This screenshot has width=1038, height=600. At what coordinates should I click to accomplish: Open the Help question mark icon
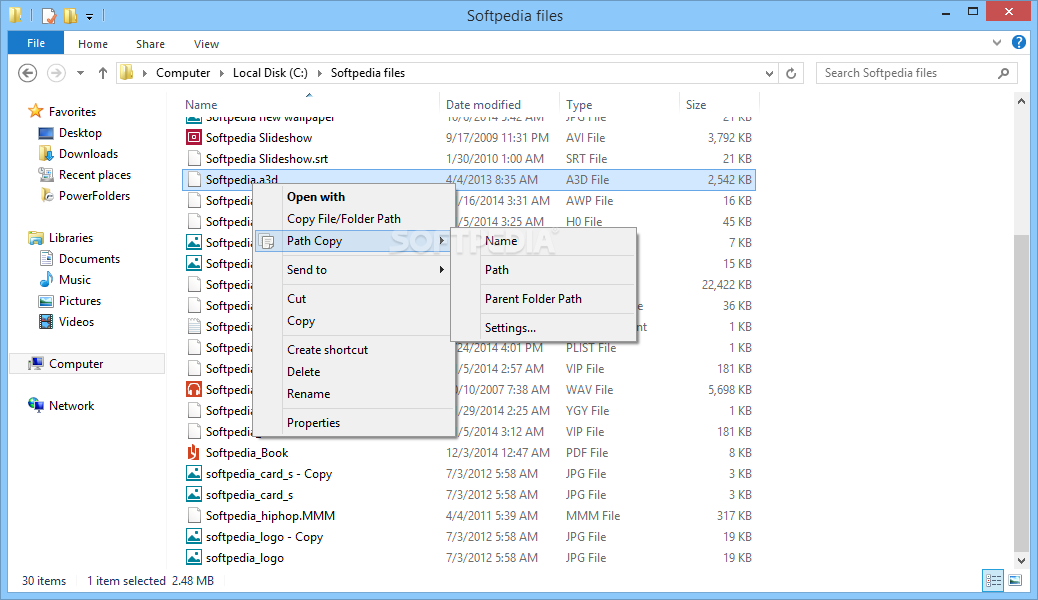1019,42
